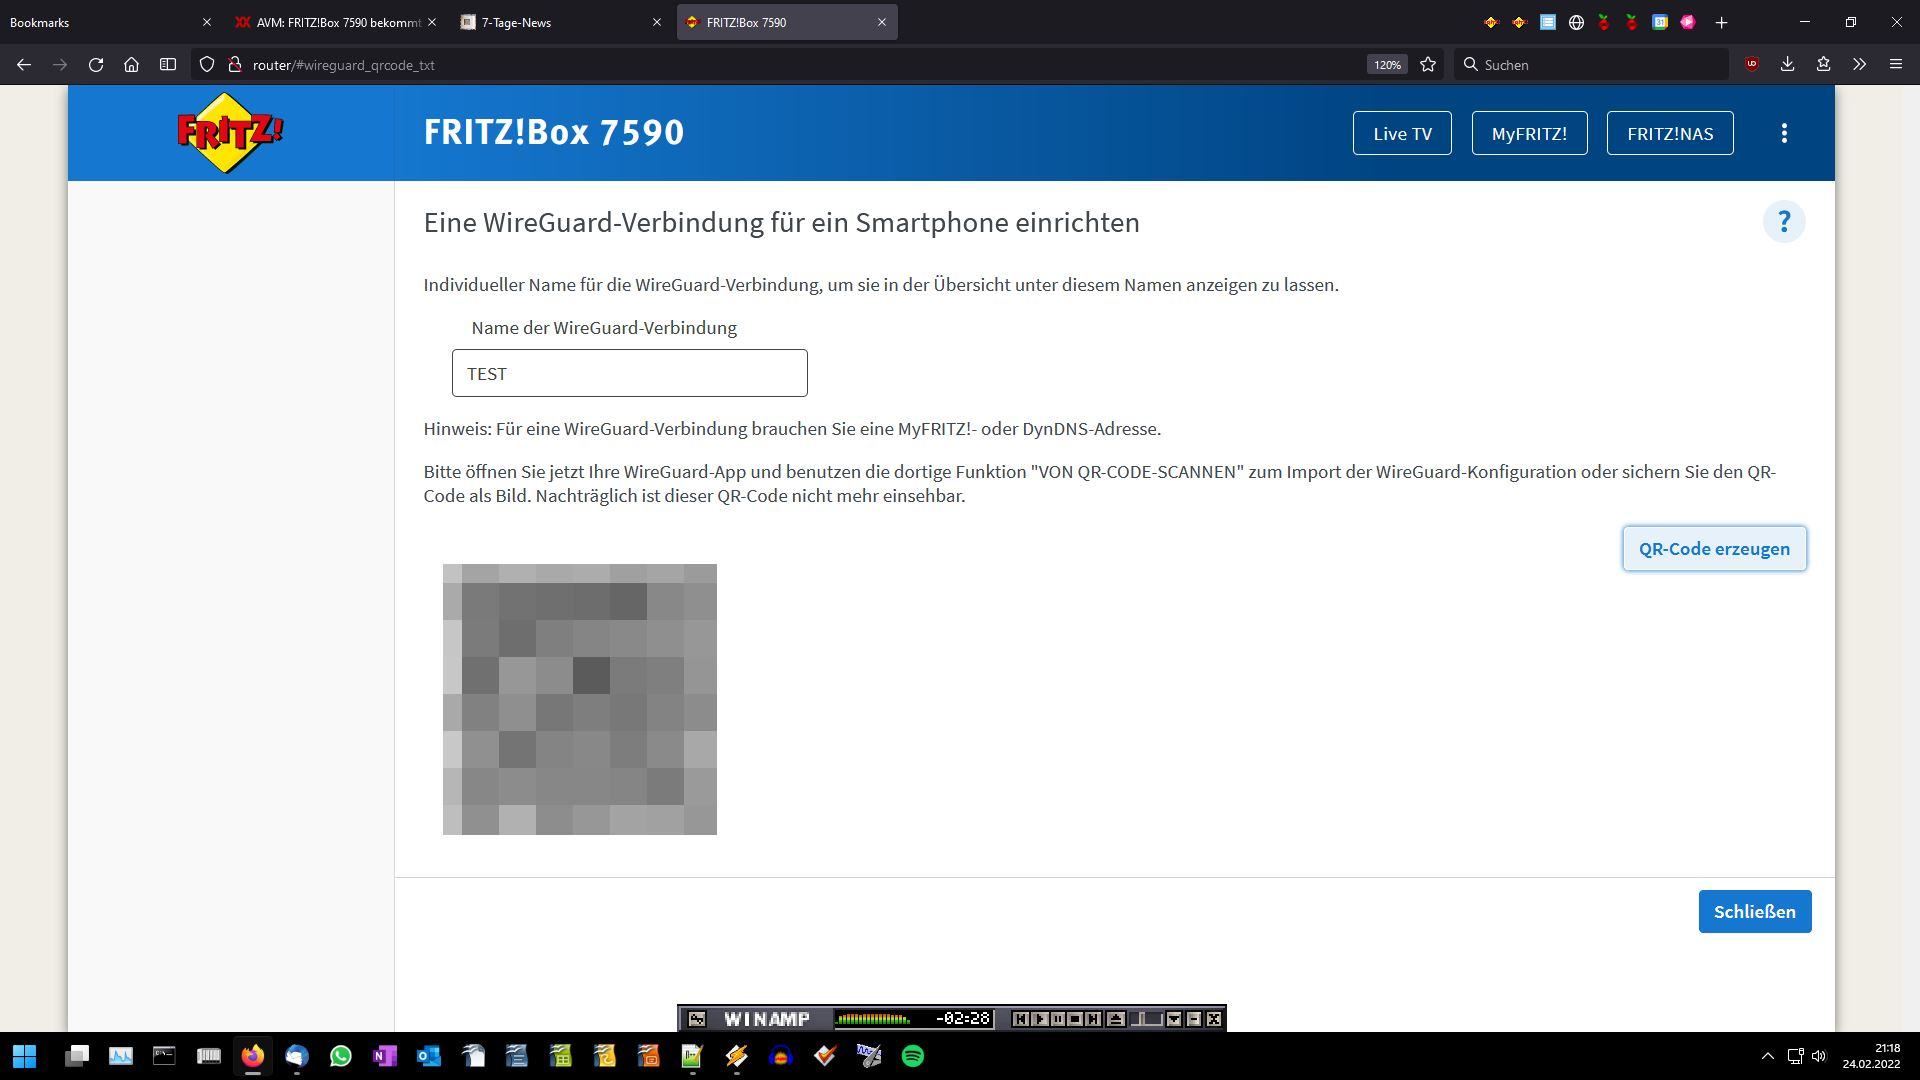Close the FRITZ!Box 7590 tab
This screenshot has height=1080, width=1920.
[882, 22]
